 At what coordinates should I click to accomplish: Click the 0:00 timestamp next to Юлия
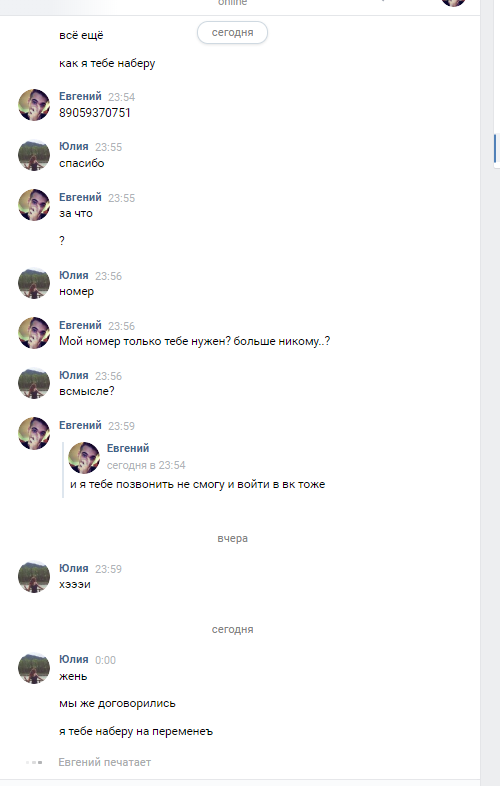[x=105, y=660]
